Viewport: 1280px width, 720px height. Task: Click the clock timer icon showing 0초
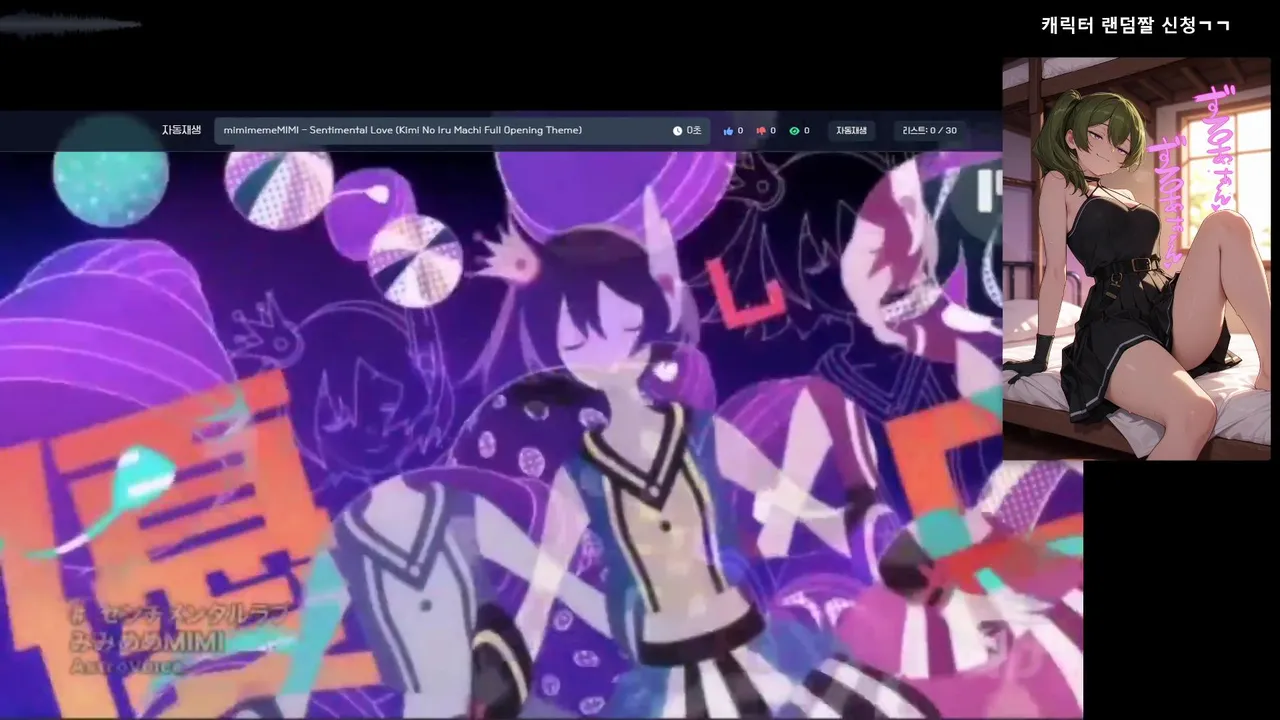click(677, 131)
